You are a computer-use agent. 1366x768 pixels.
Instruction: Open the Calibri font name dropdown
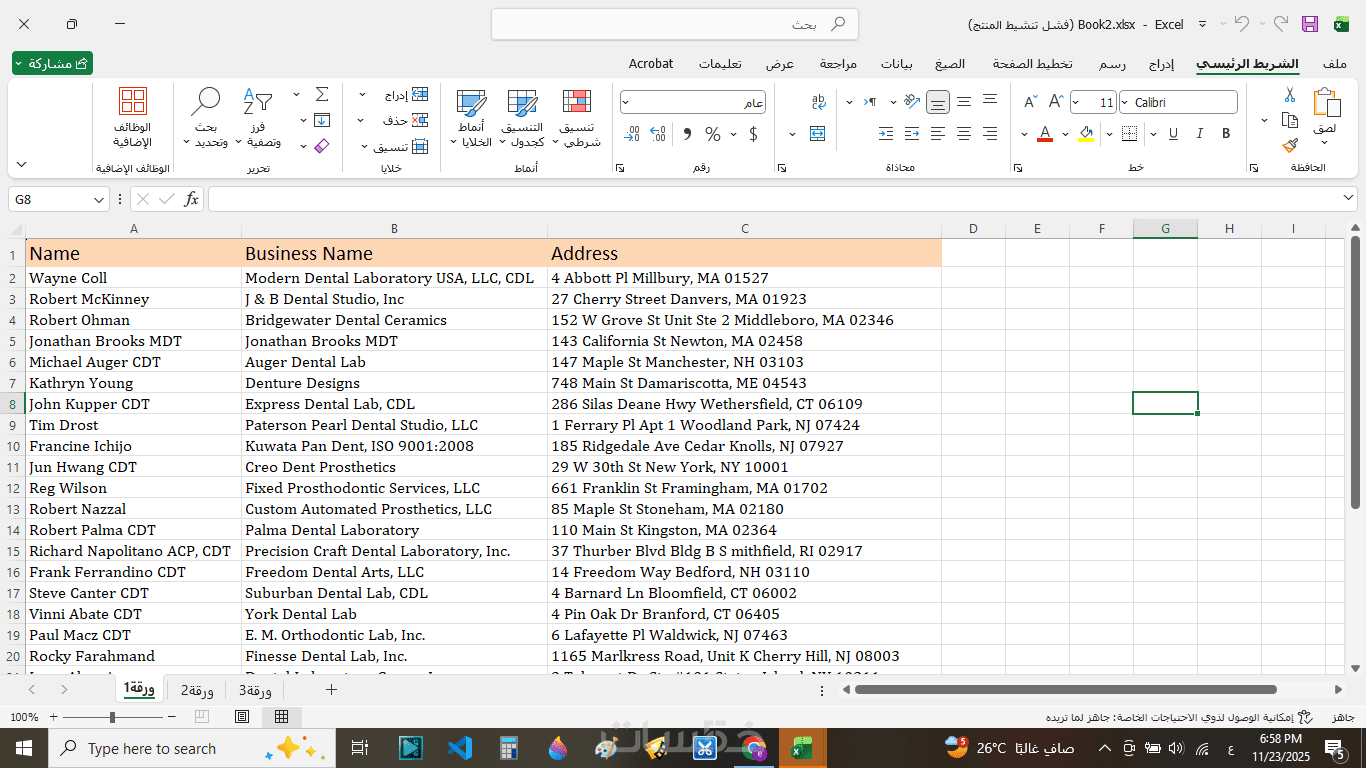(1124, 102)
